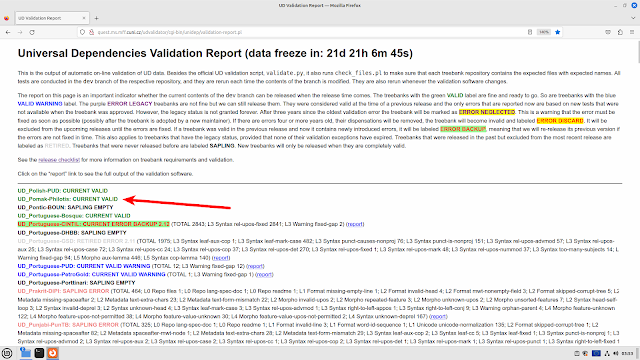Reset the 140% zoom level indicator
The height and width of the screenshot is (360, 640).
coord(543,32)
